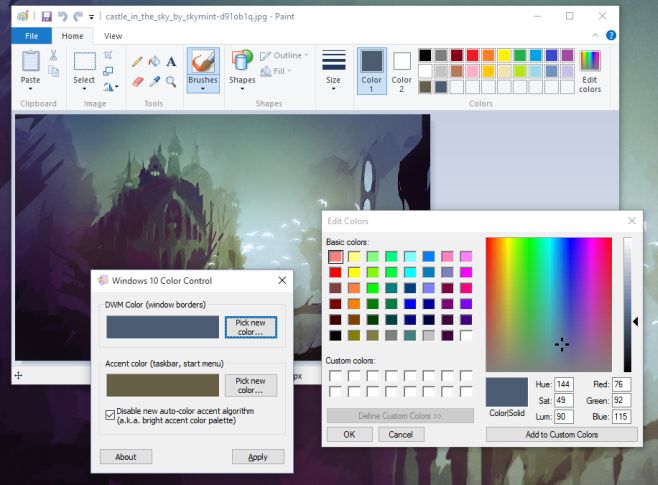Select first empty custom color slot
Screen dimensions: 658x485
click(335, 375)
